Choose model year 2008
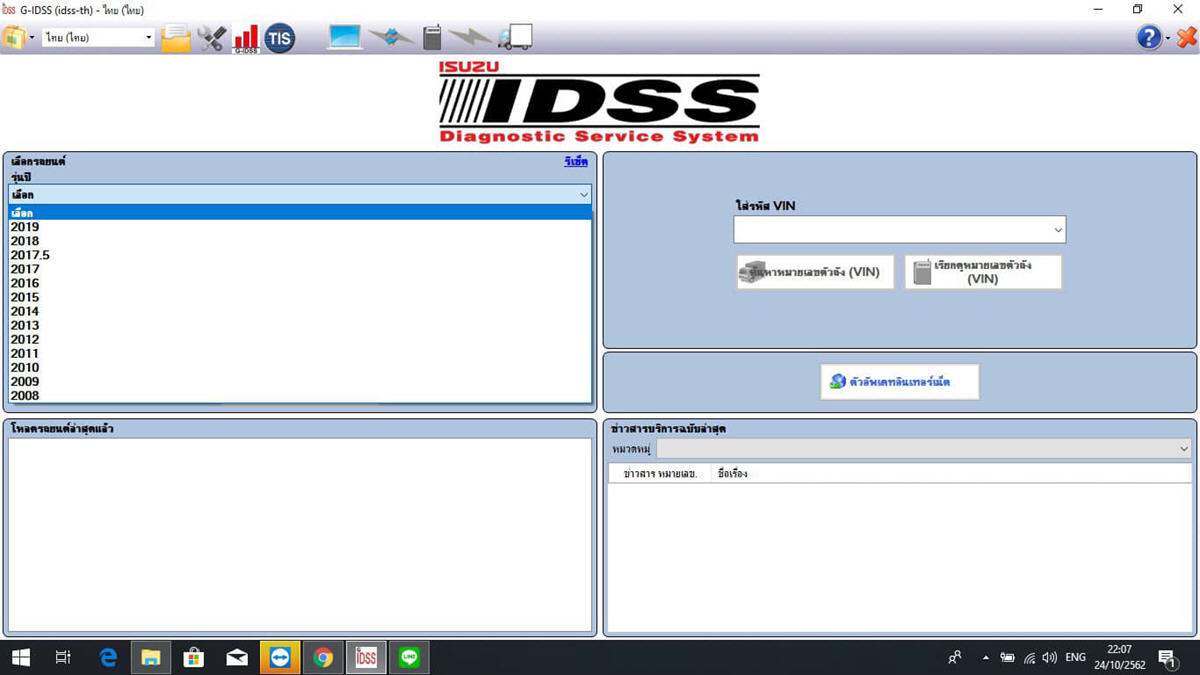This screenshot has width=1200, height=675. [300, 395]
